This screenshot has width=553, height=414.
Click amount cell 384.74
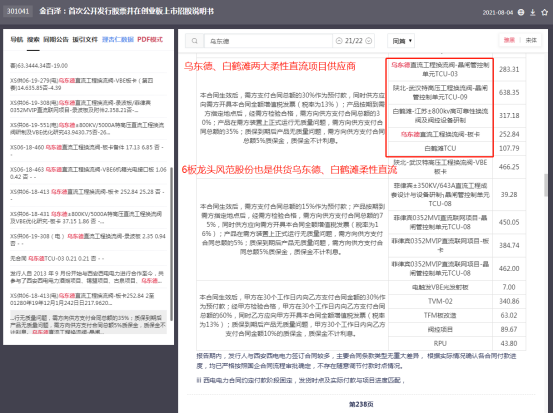click(509, 245)
